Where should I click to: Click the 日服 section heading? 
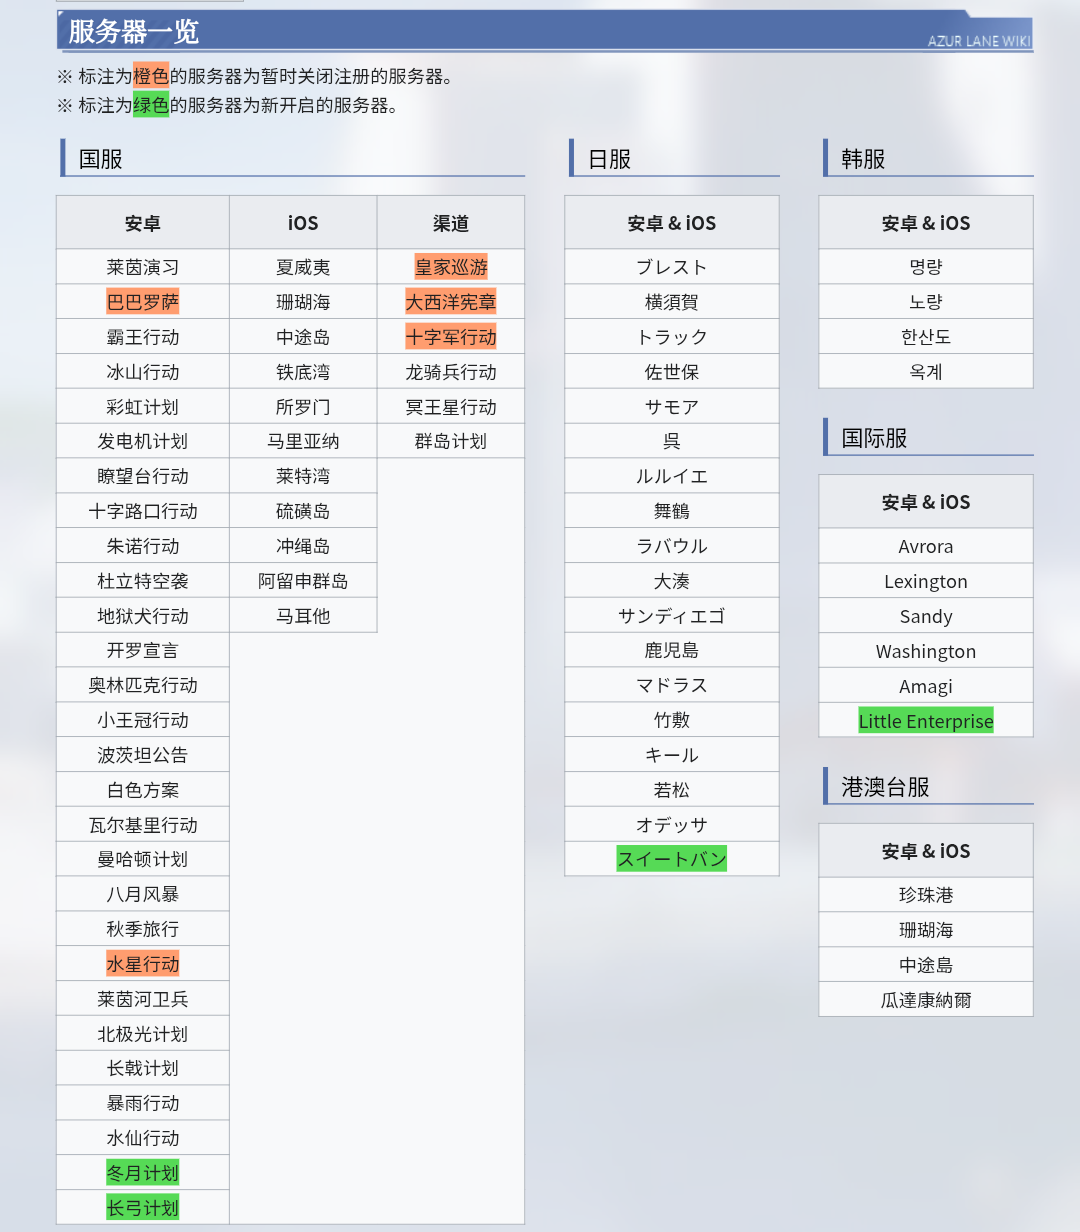pos(610,159)
